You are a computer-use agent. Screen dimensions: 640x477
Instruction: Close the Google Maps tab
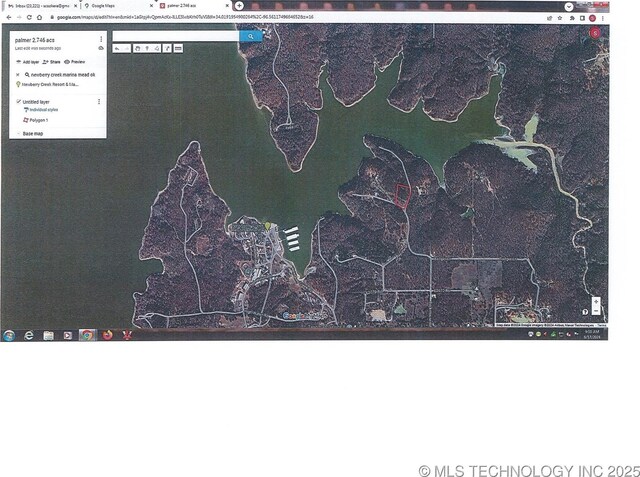[151, 6]
